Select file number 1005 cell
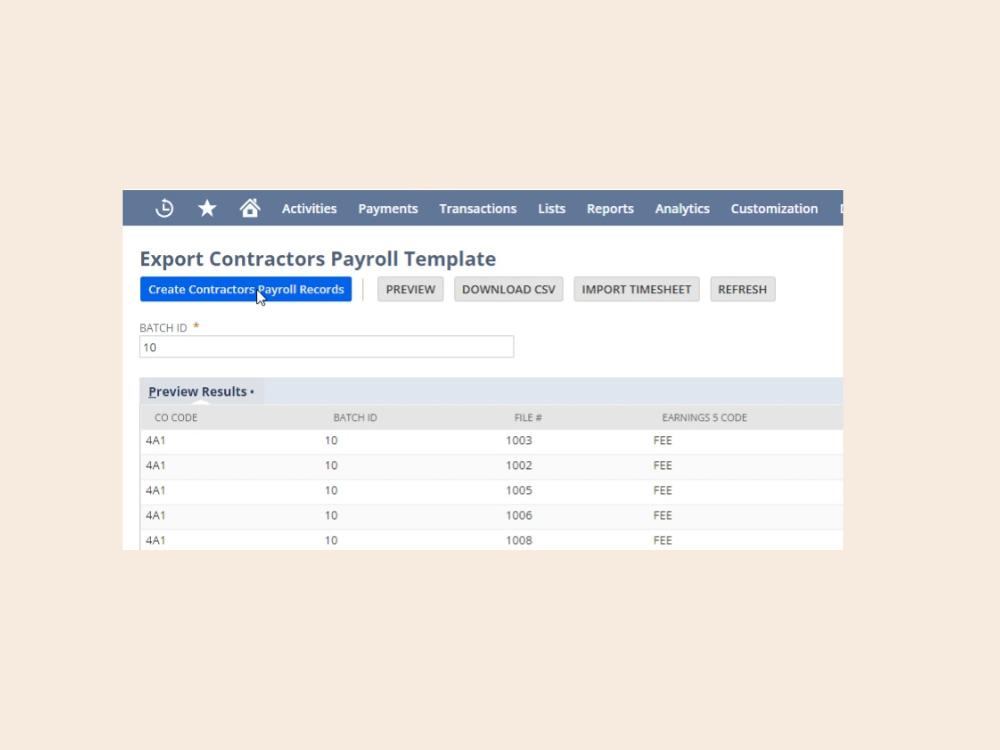 pos(519,490)
